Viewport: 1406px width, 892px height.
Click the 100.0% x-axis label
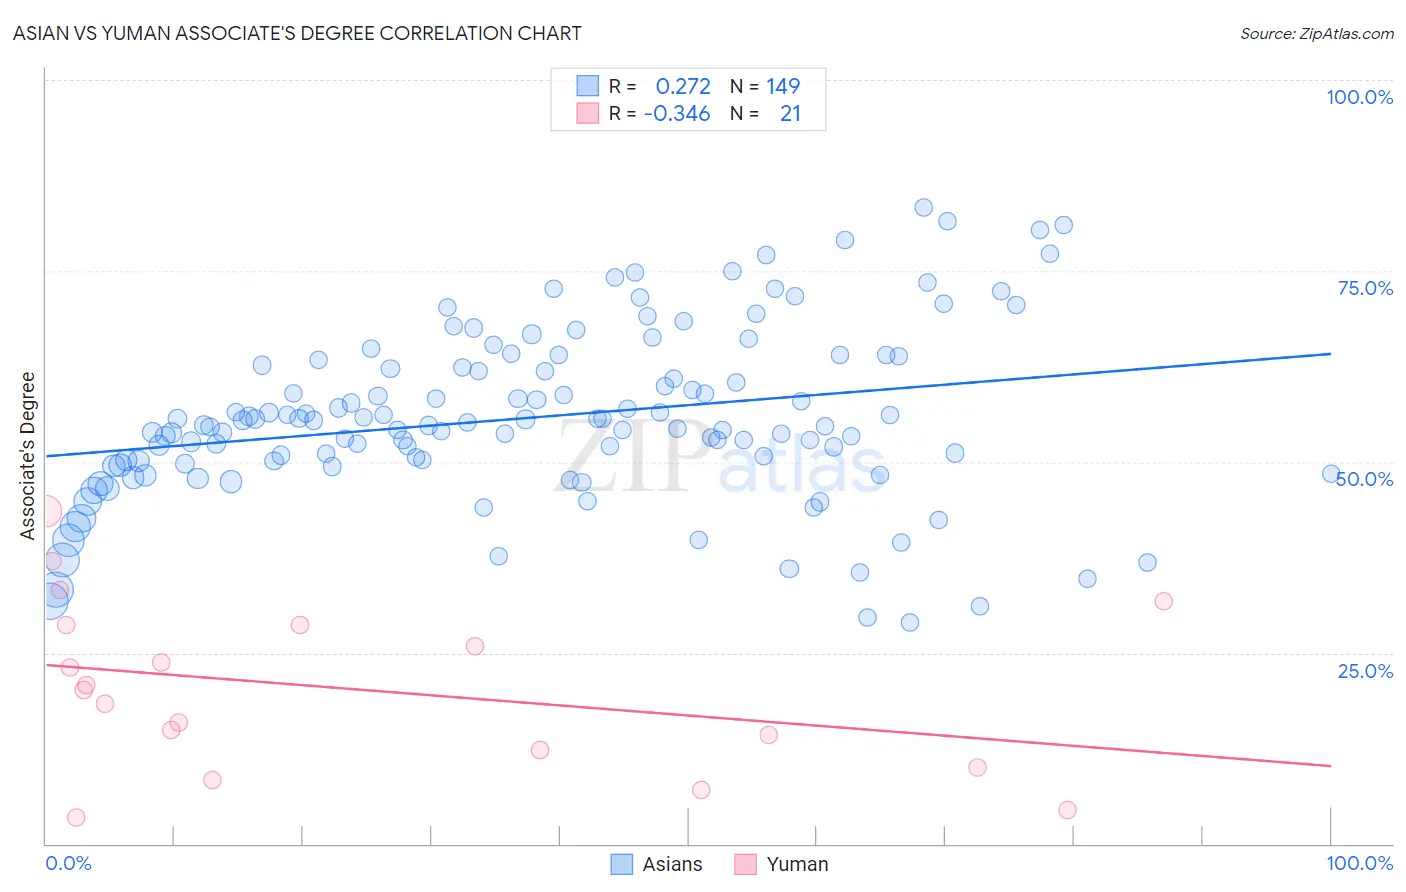tap(1359, 863)
